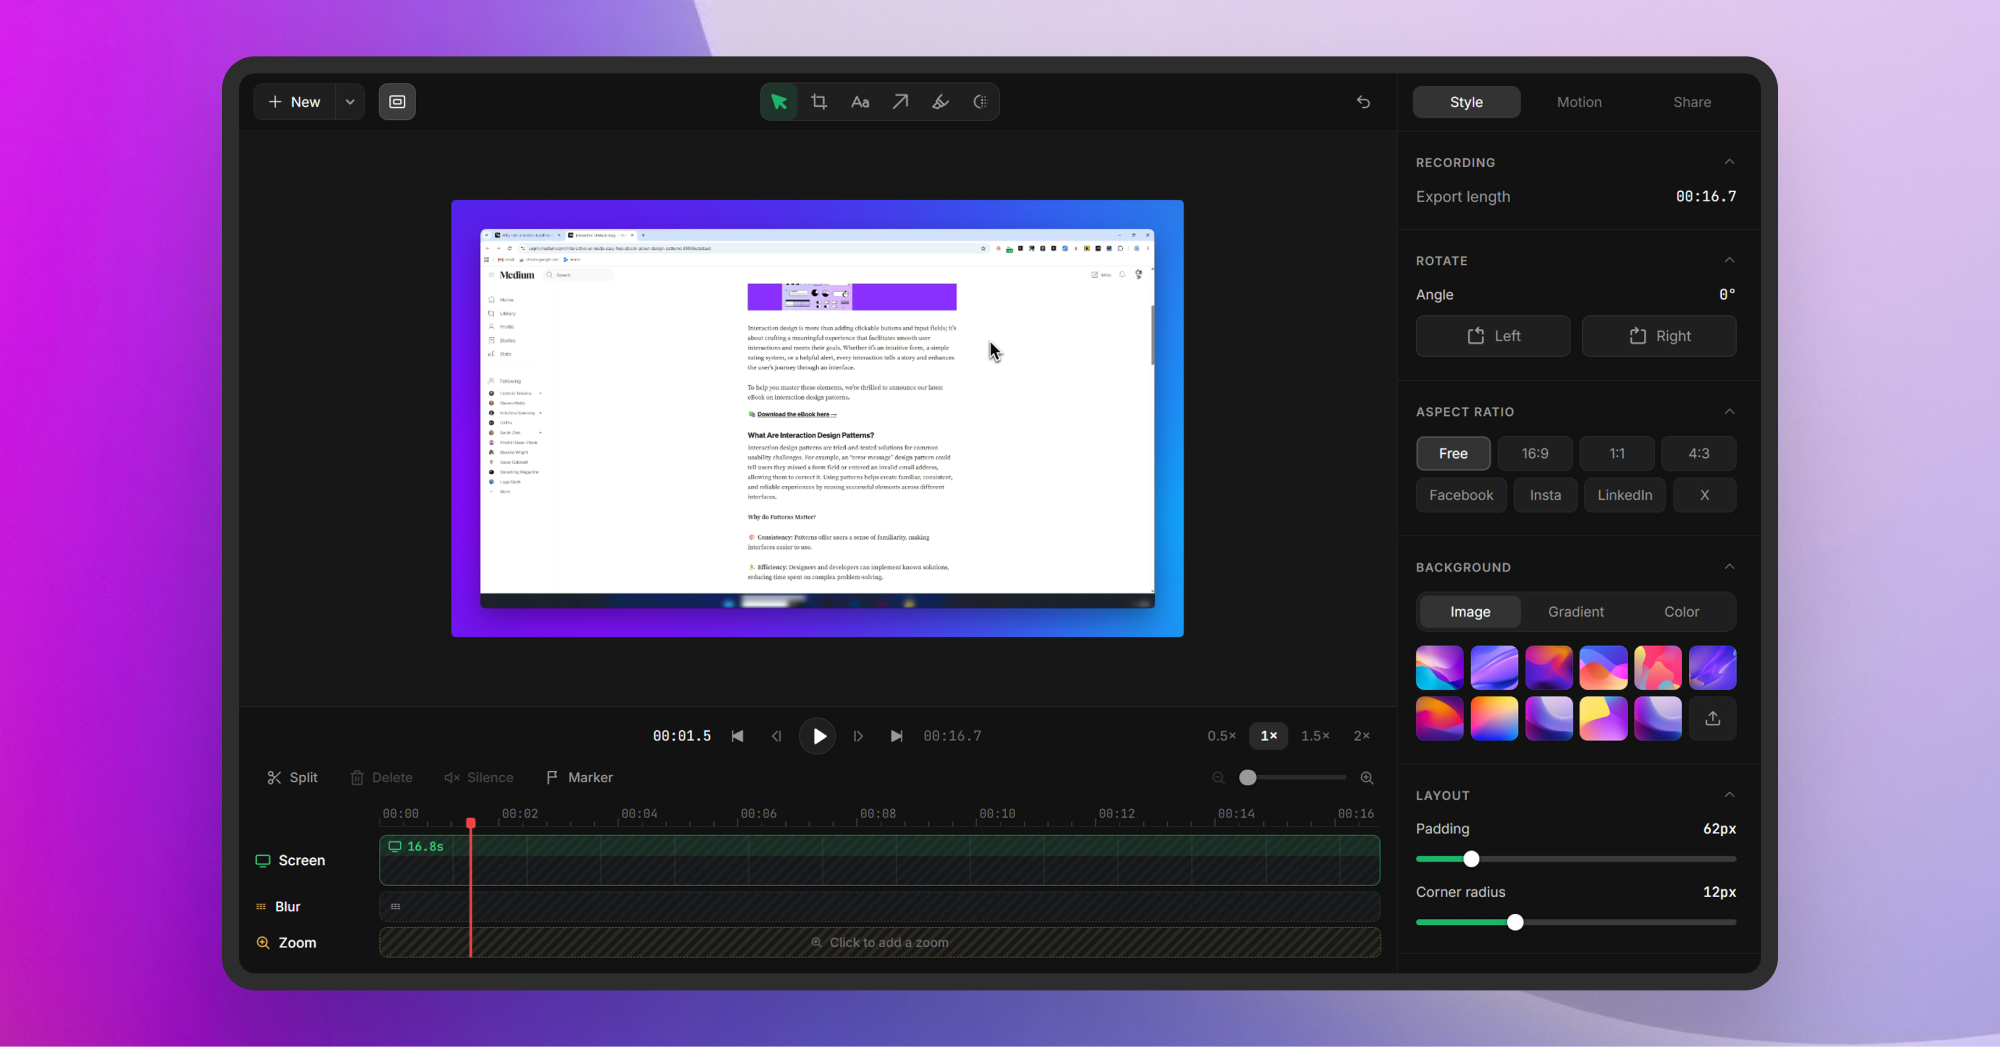2000x1047 pixels.
Task: Upload a custom background image
Action: [1713, 719]
